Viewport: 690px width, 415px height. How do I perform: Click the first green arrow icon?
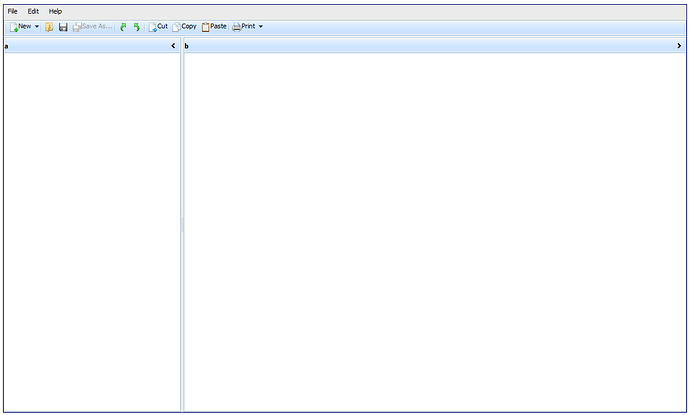pos(123,27)
